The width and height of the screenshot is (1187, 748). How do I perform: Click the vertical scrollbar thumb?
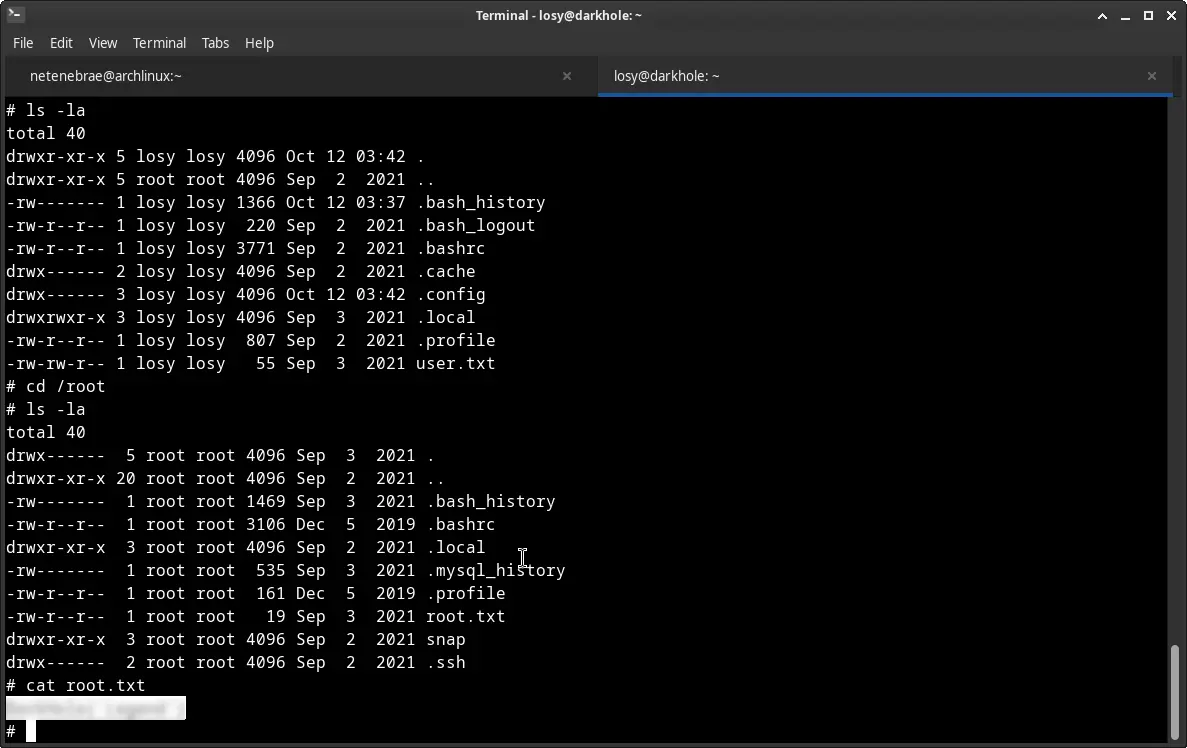click(x=1175, y=690)
